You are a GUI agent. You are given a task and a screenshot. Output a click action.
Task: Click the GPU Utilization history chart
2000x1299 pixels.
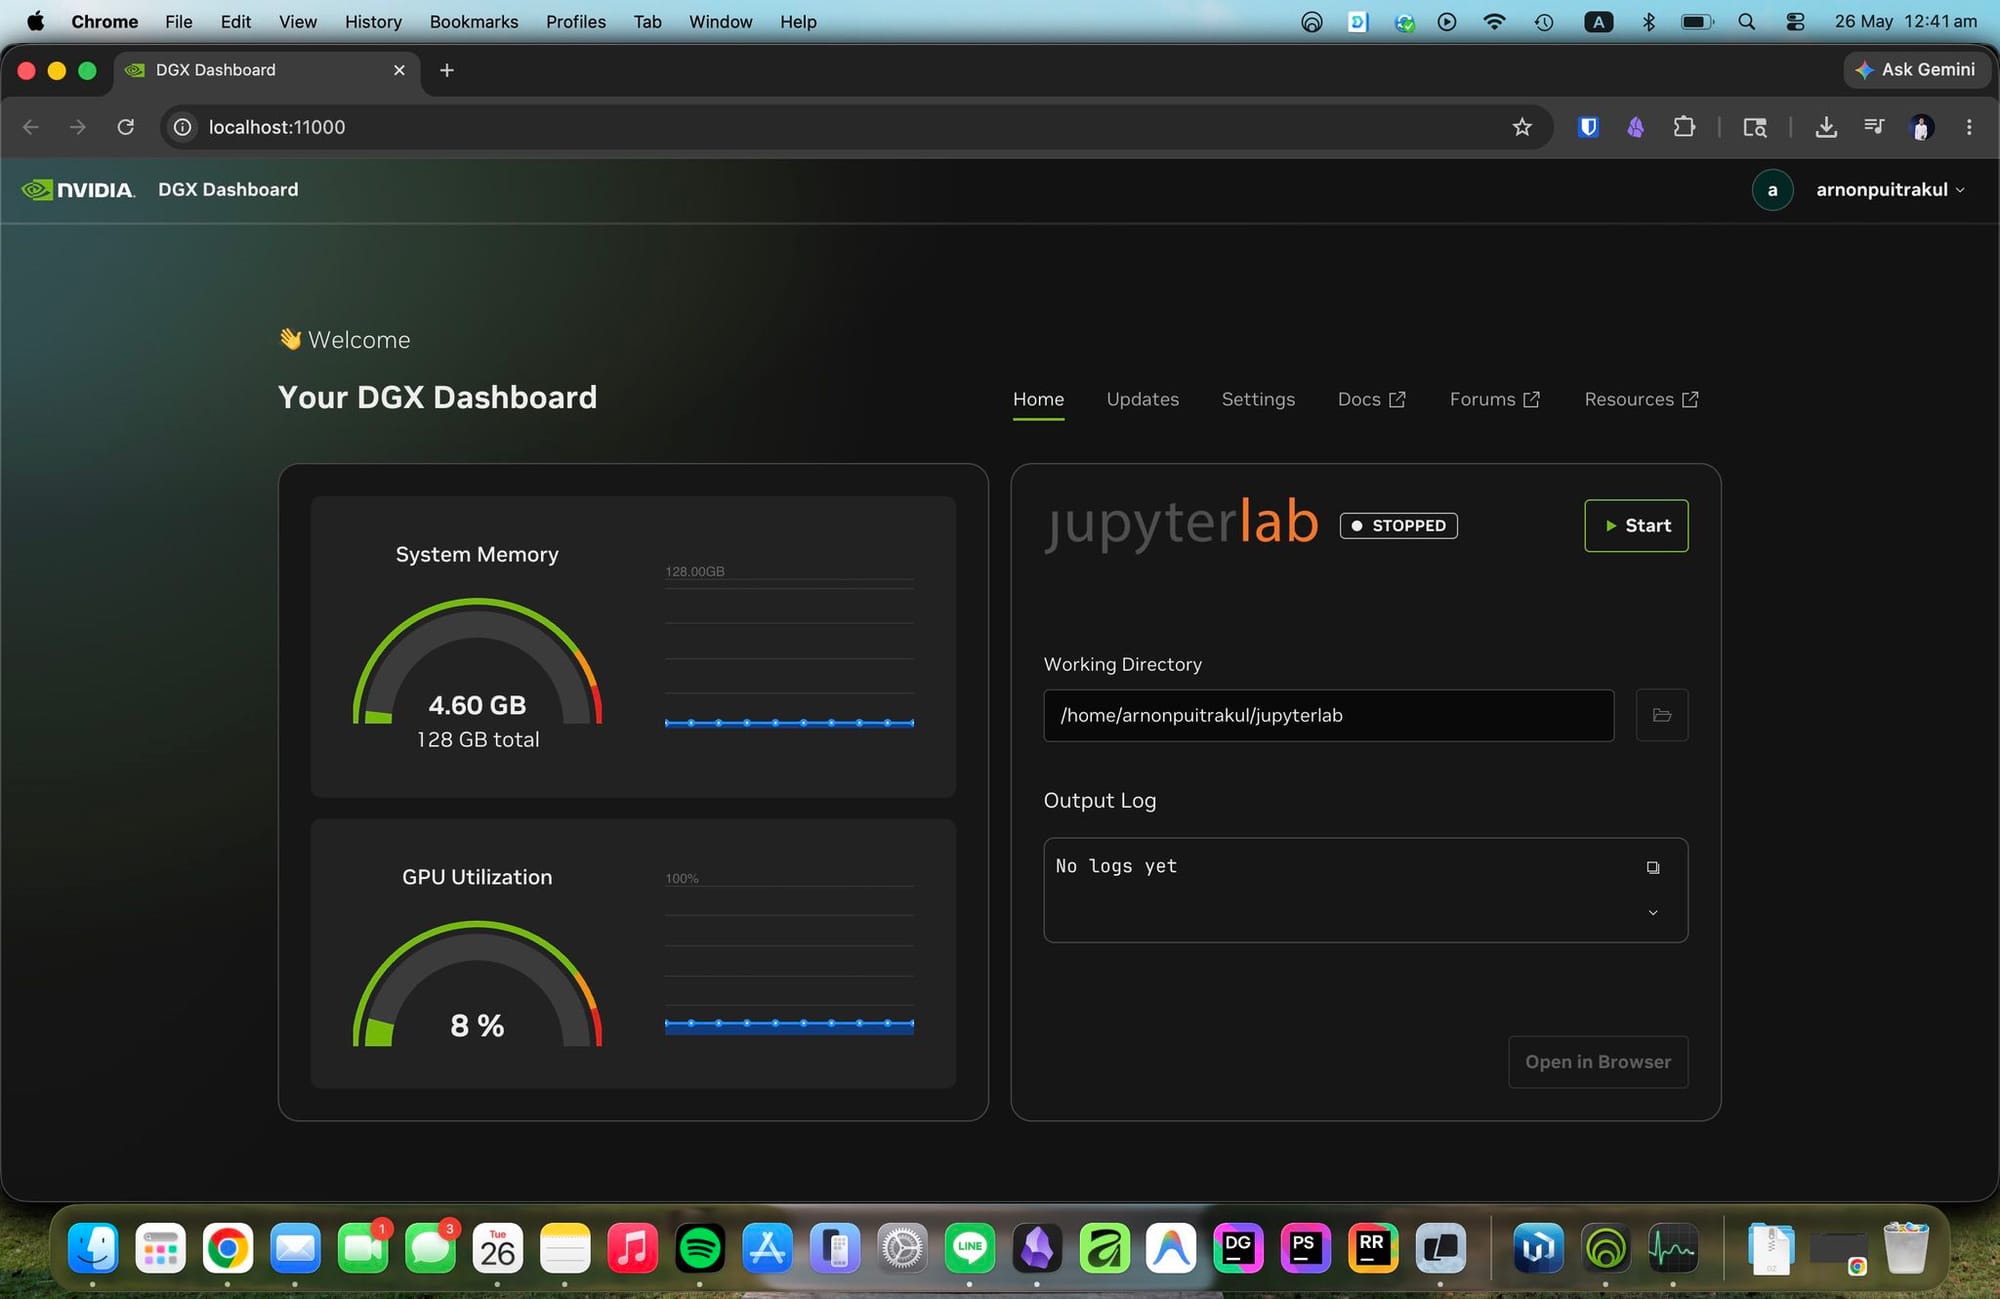click(x=789, y=953)
